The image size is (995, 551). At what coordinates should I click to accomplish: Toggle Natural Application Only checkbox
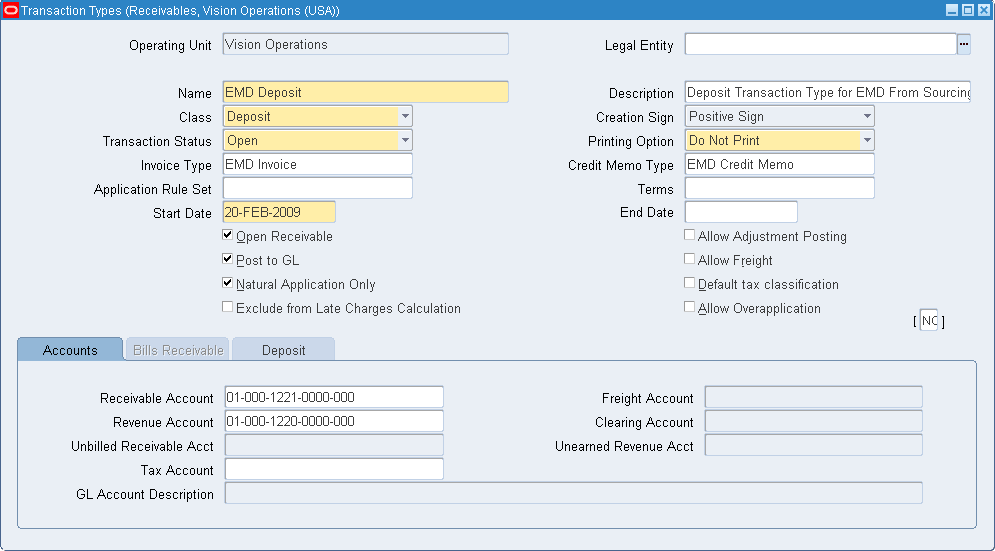227,283
